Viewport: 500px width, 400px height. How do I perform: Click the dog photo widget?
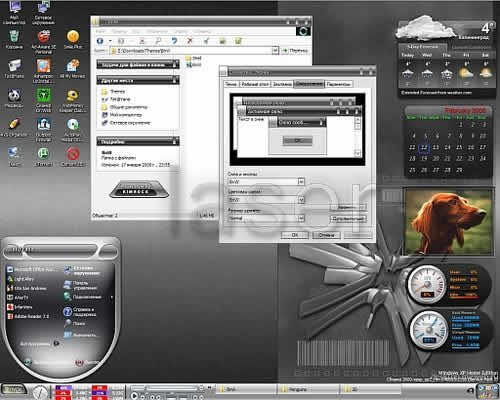tap(448, 222)
